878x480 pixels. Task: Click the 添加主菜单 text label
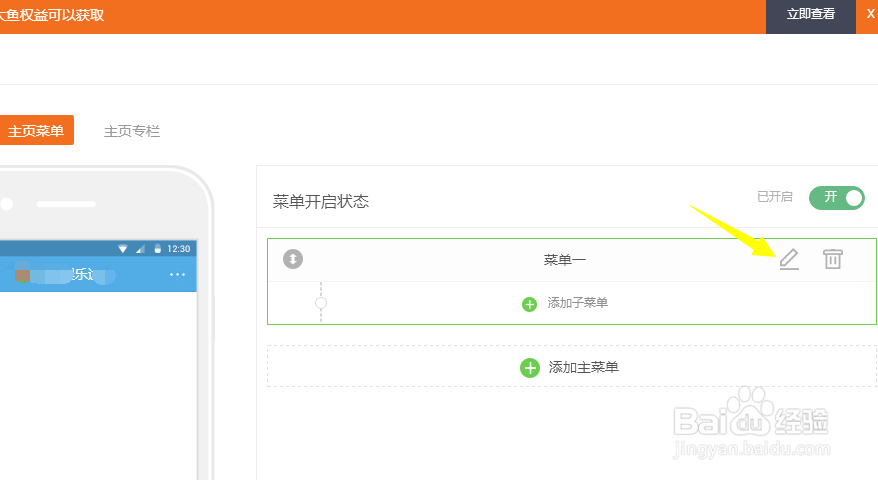[x=583, y=367]
